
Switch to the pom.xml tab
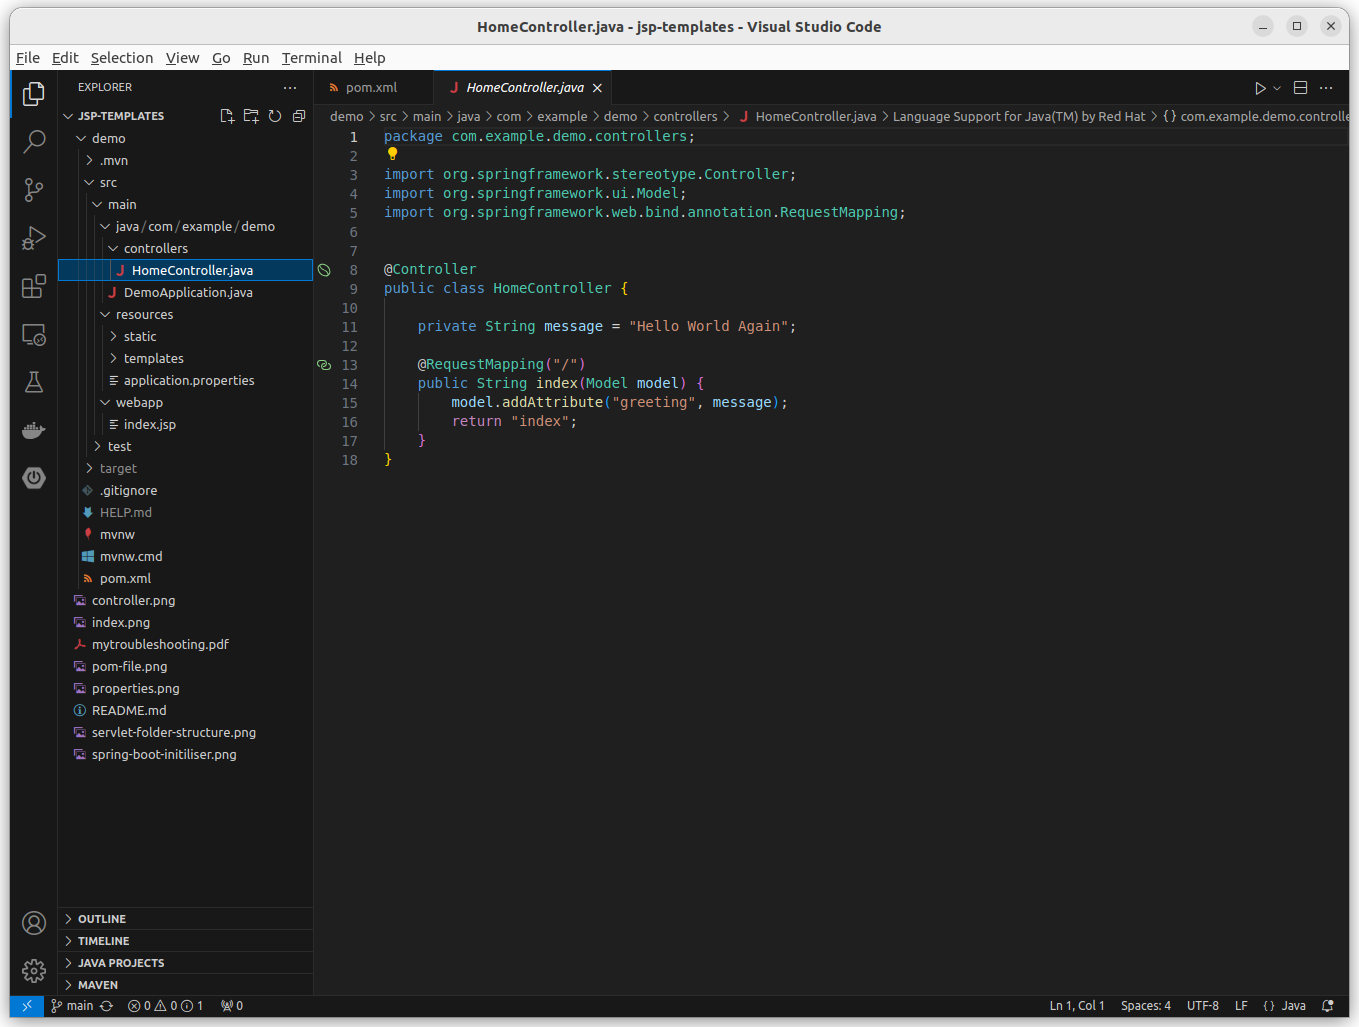(373, 88)
